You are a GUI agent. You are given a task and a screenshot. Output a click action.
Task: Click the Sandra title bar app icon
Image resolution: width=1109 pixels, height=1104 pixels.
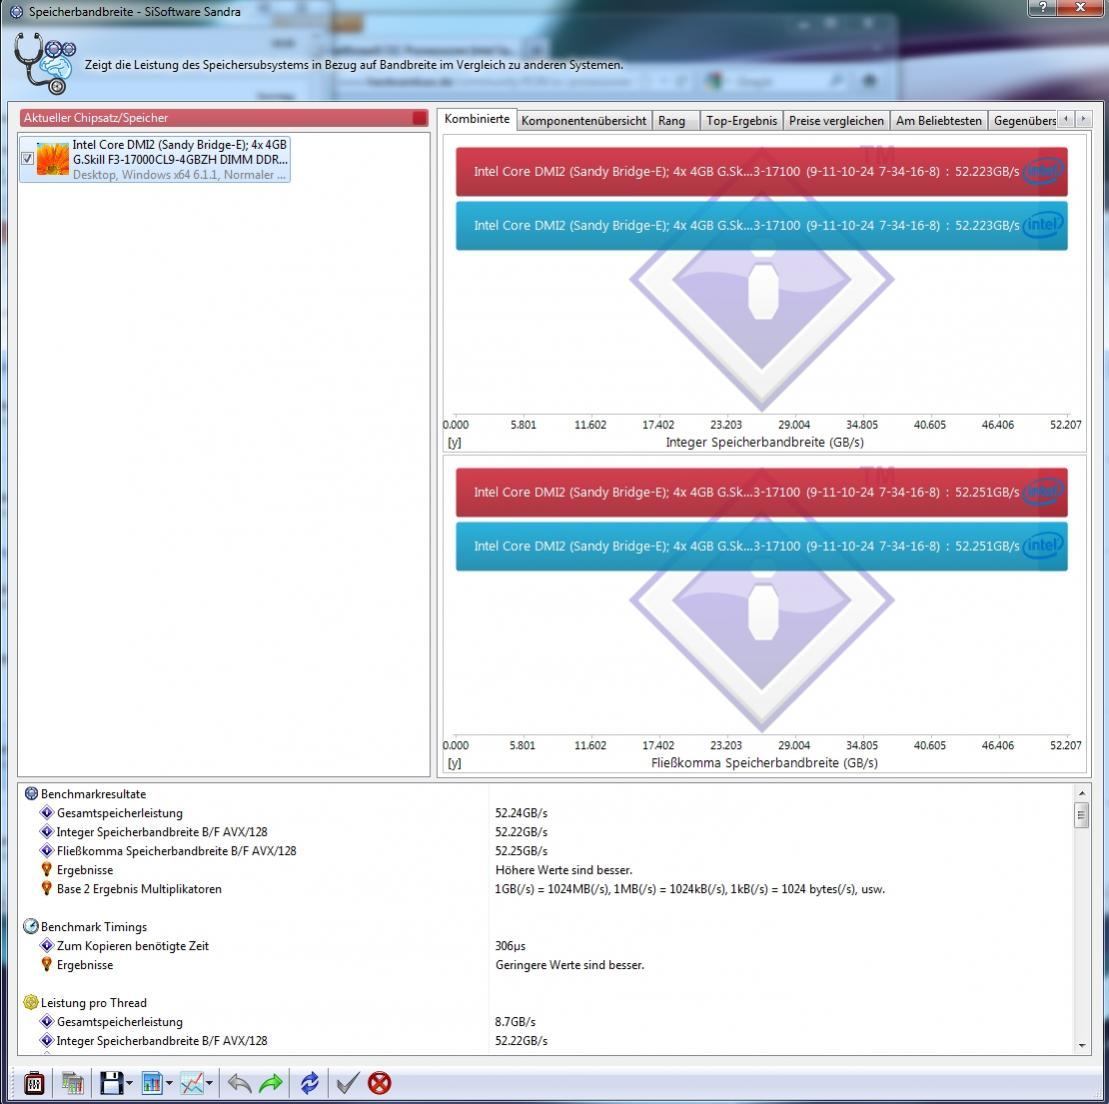coord(16,11)
